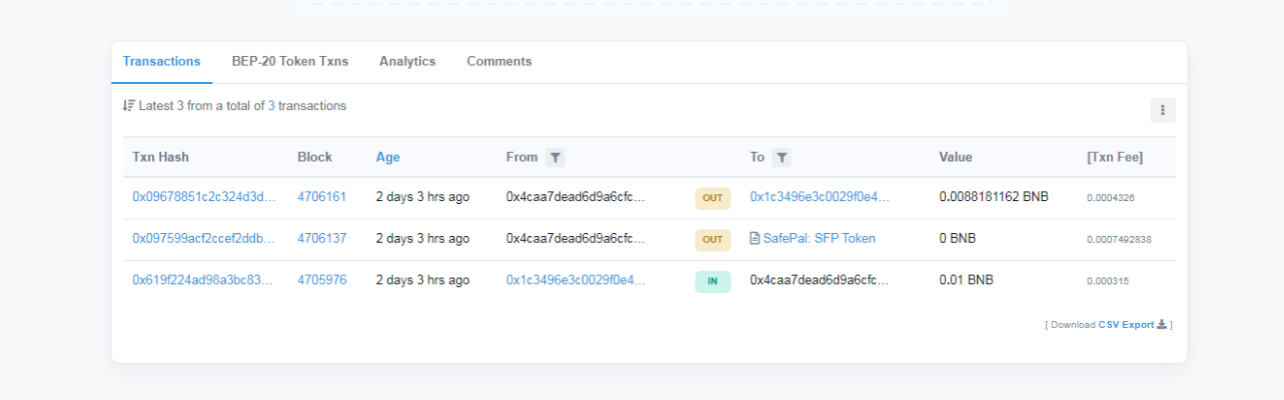Click the sort icon beside Latest 3
This screenshot has width=1284, height=400.
pos(128,106)
